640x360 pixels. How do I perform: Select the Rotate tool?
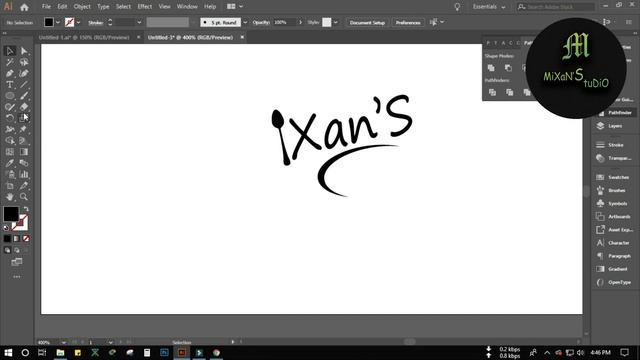(x=10, y=118)
